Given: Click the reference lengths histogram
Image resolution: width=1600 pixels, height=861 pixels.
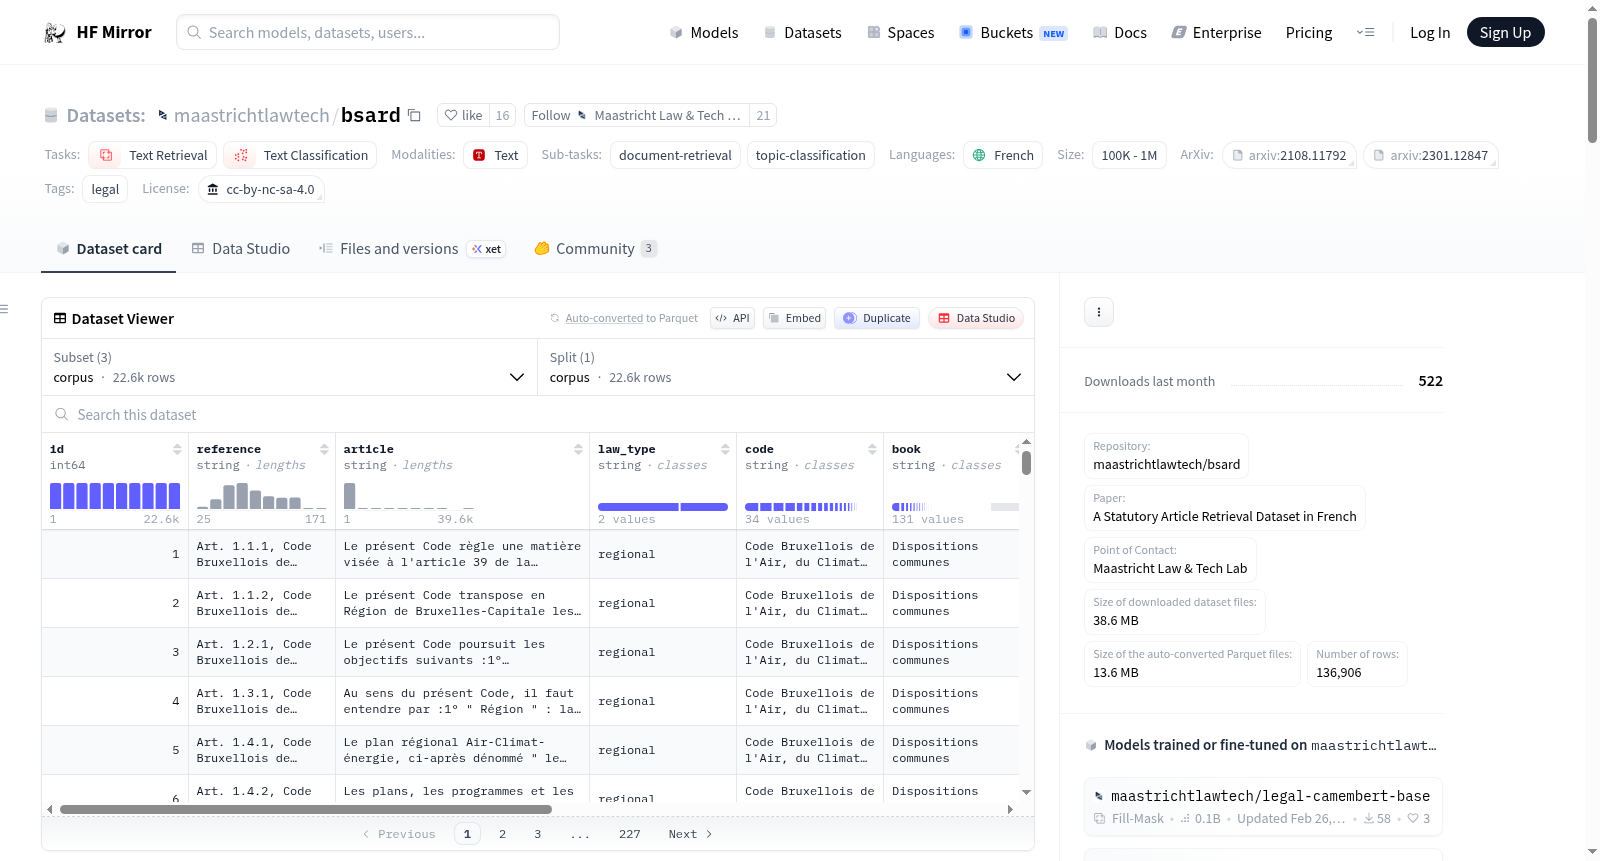Looking at the screenshot, I should pos(262,496).
